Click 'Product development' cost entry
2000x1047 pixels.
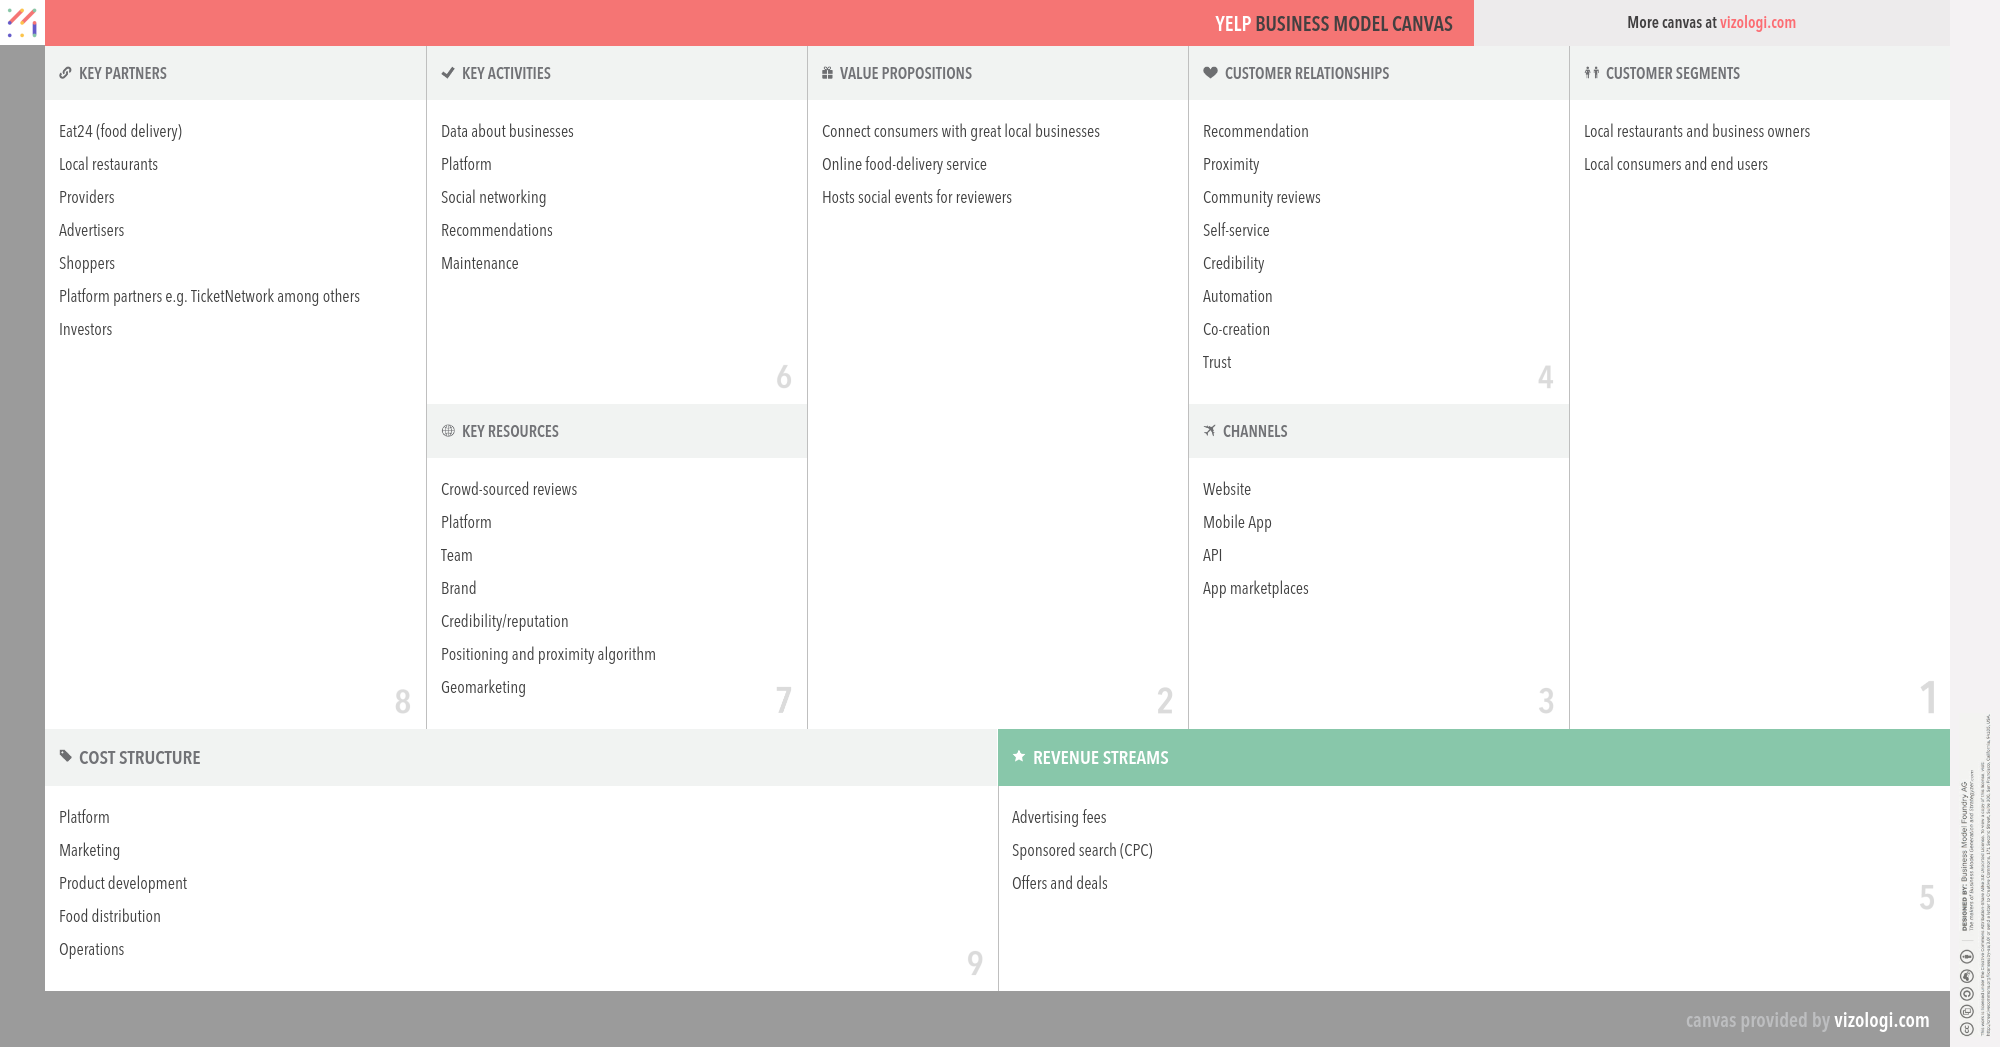tap(122, 883)
